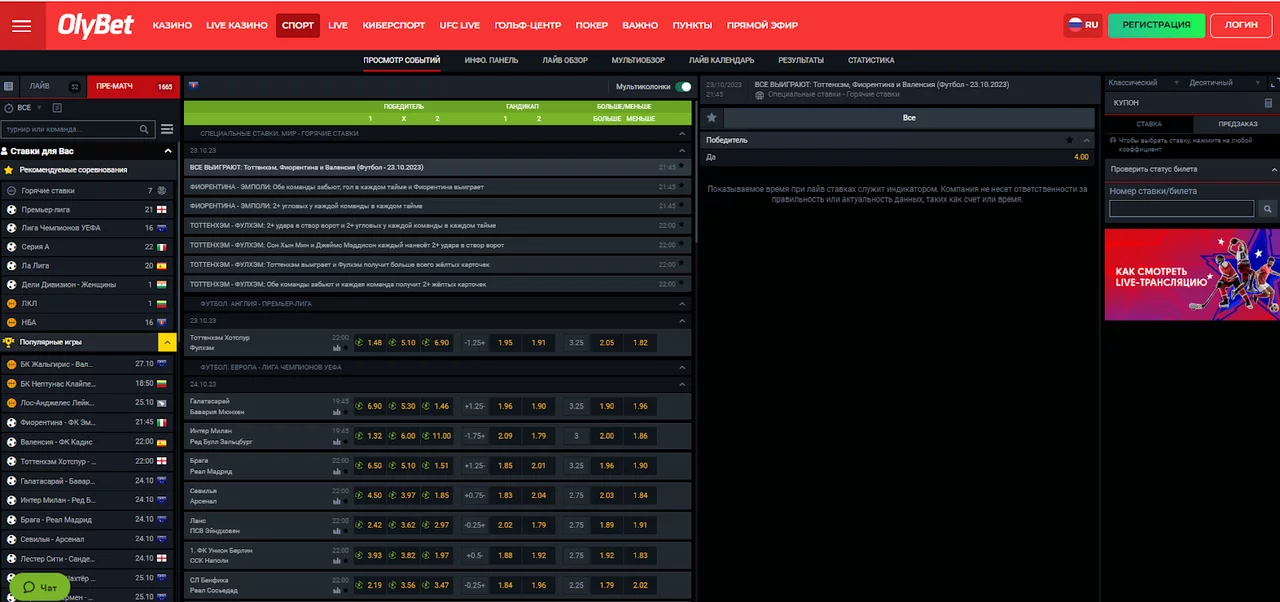The width and height of the screenshot is (1280, 602).
Task: Collapse the Победитель market chevron
Action: point(1087,140)
